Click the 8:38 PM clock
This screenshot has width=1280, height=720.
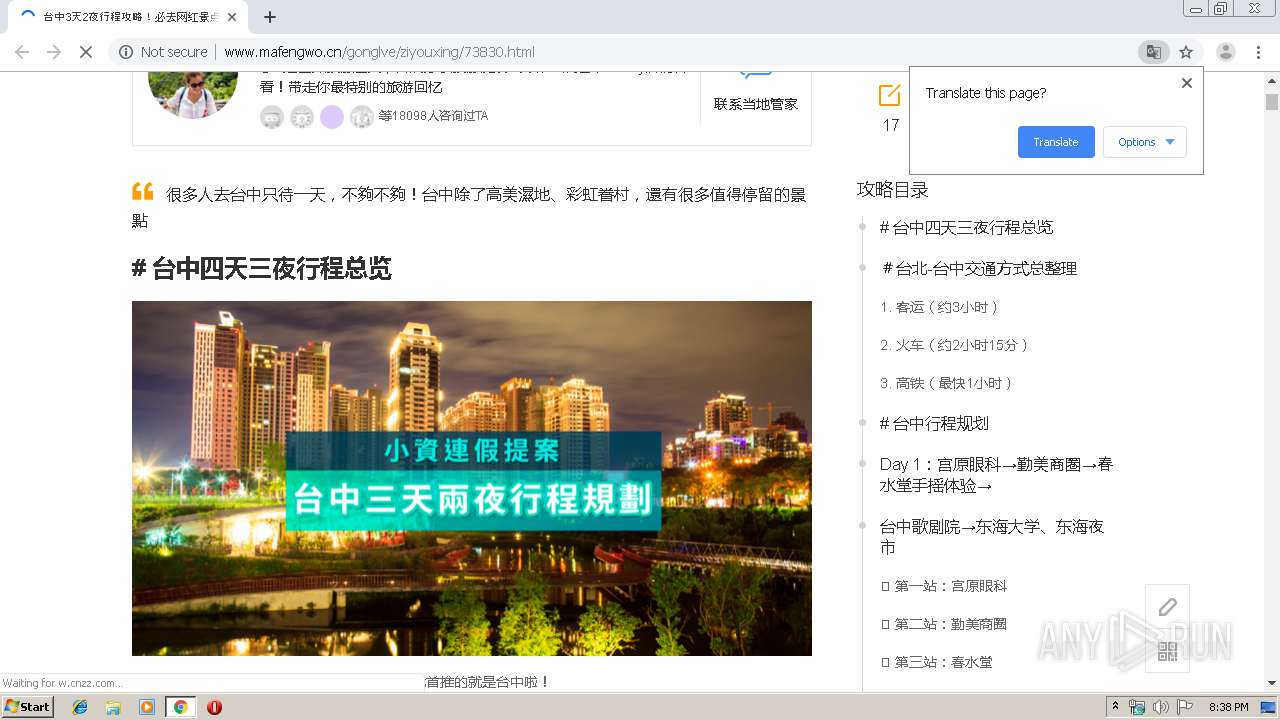pos(1228,707)
